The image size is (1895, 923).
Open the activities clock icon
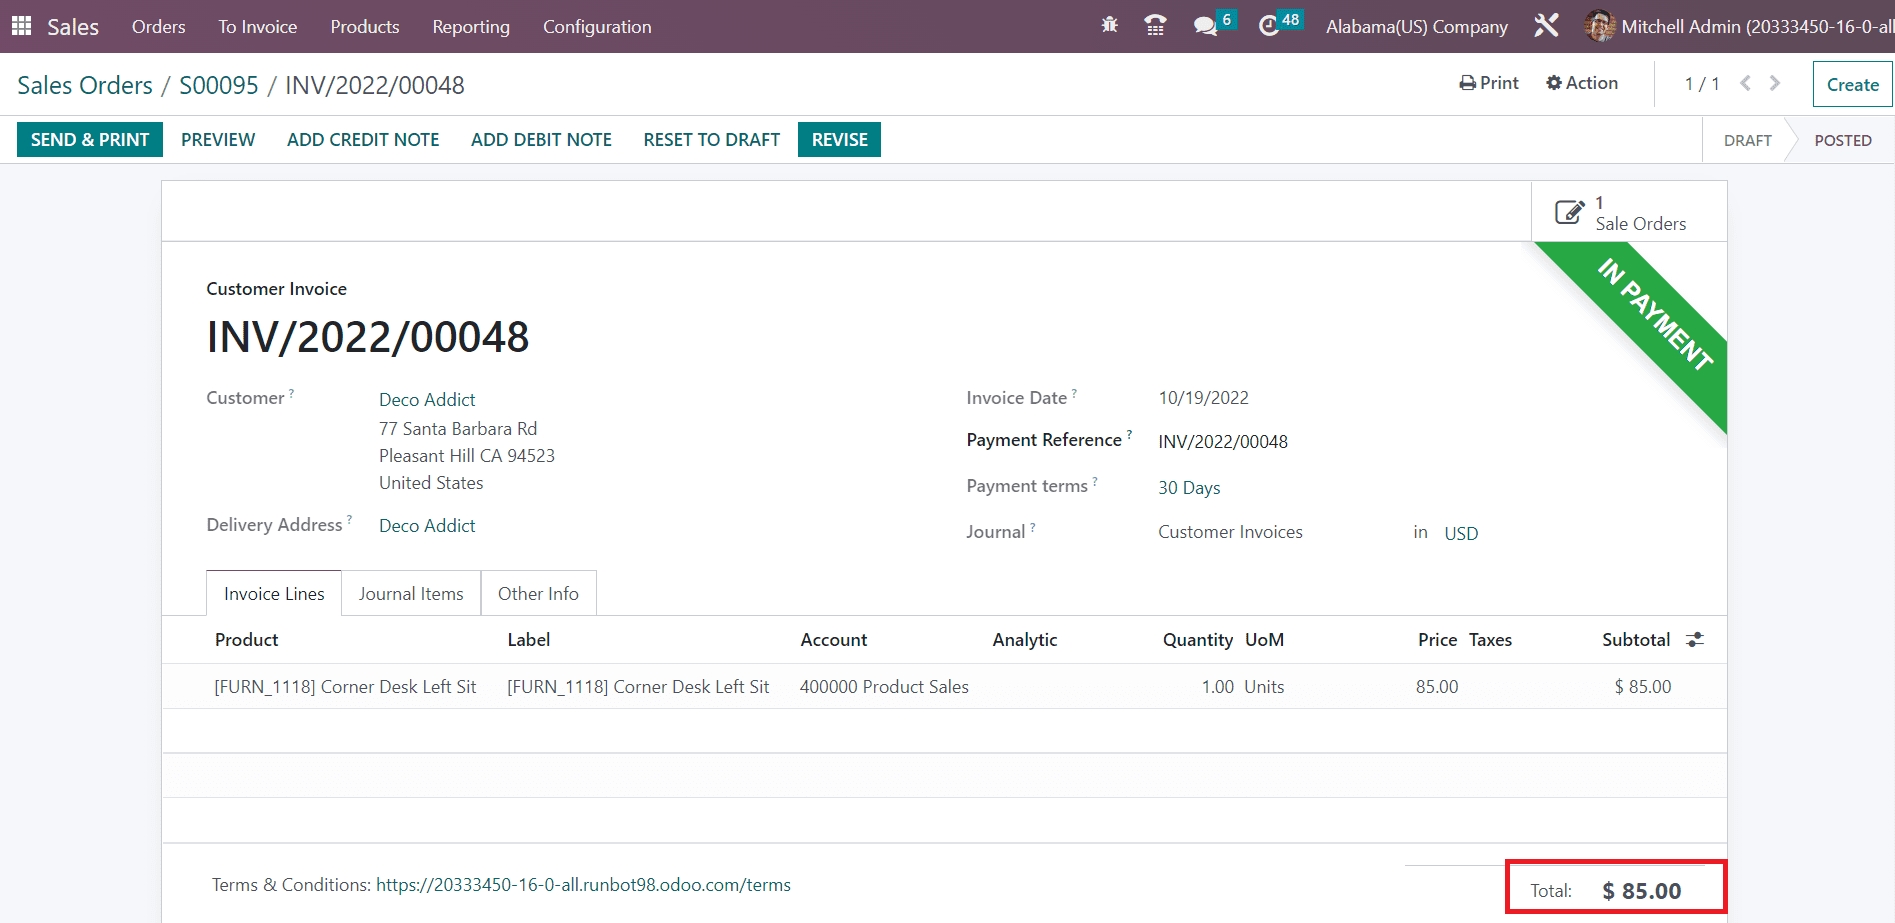[x=1269, y=26]
